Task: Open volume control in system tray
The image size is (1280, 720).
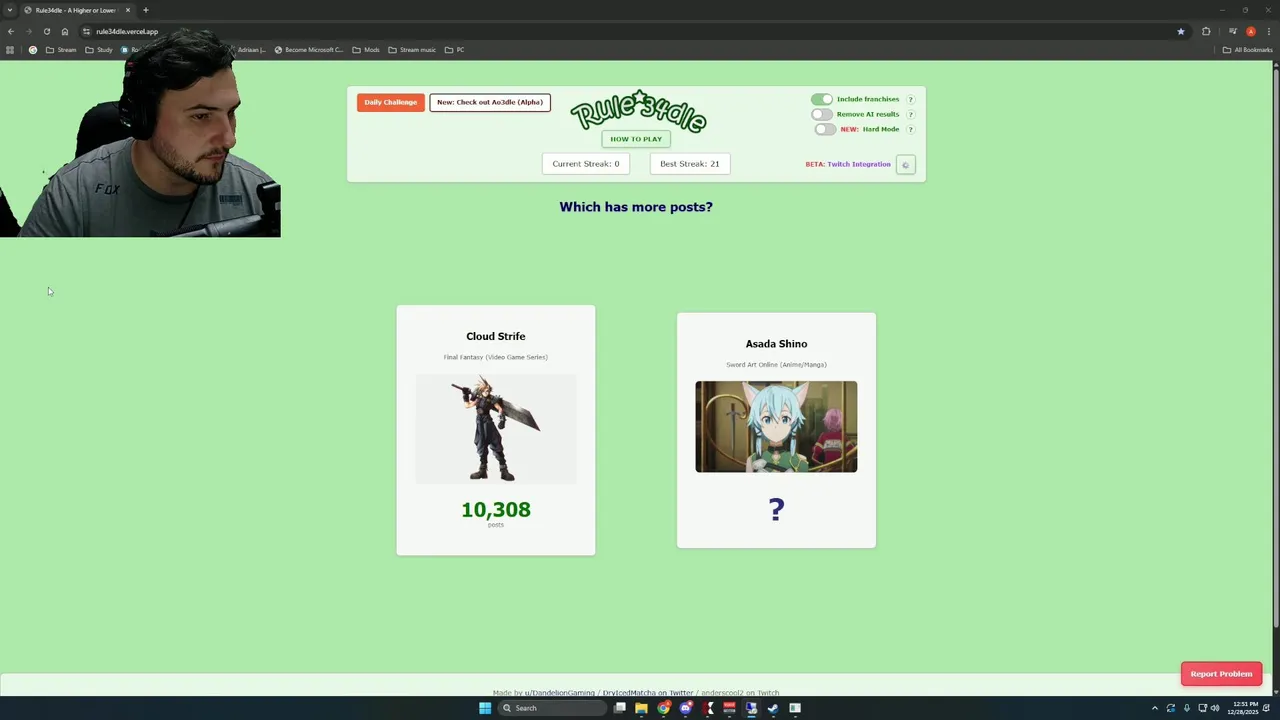Action: [x=1215, y=708]
